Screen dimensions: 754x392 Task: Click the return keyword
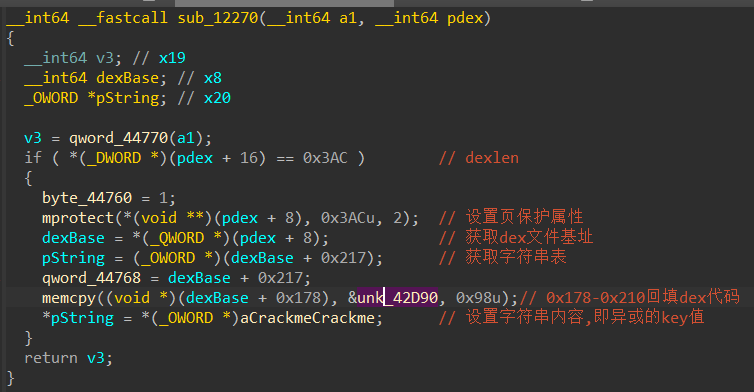(51, 358)
